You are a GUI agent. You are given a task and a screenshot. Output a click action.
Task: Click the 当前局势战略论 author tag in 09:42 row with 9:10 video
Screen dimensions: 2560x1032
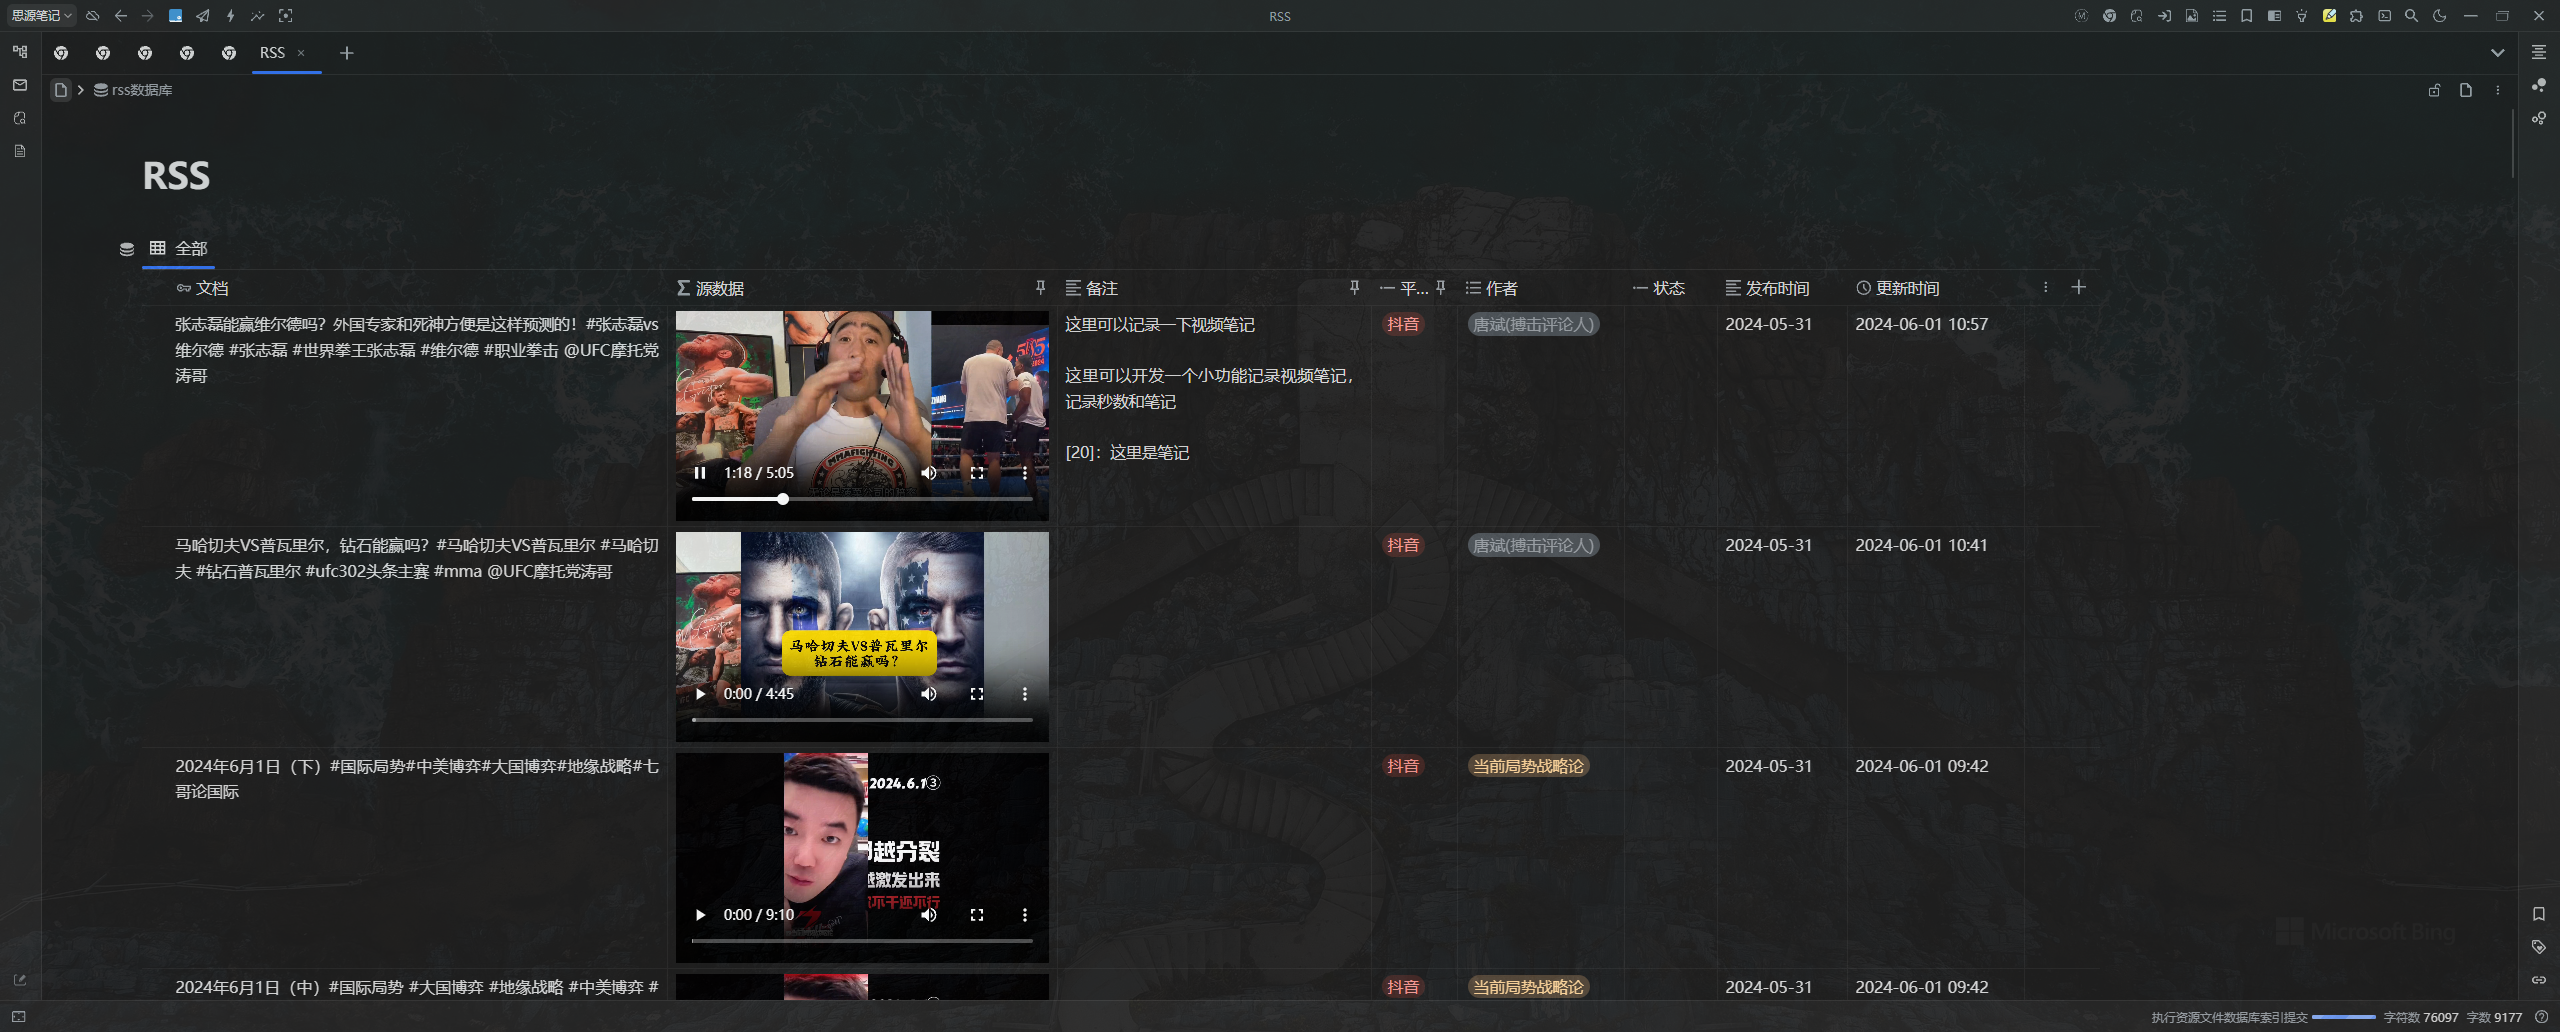point(1529,766)
